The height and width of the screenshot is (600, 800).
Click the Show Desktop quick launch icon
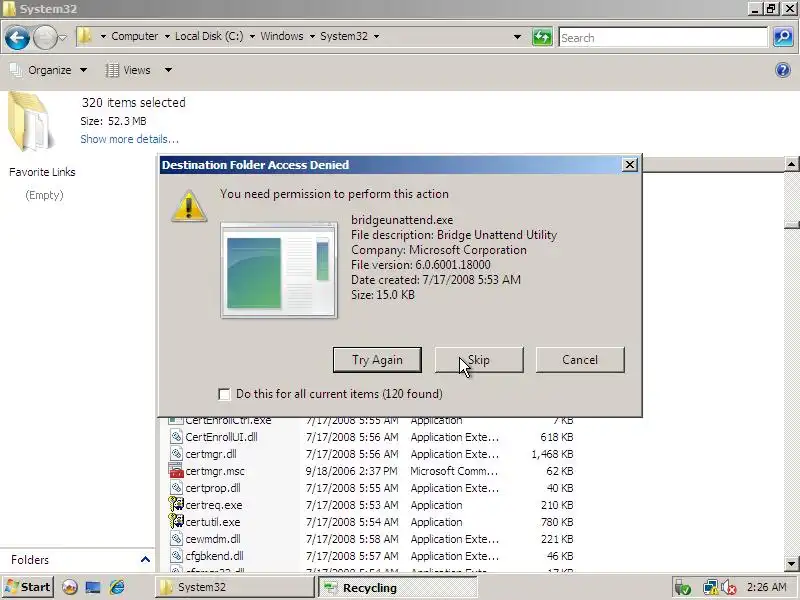(x=93, y=587)
